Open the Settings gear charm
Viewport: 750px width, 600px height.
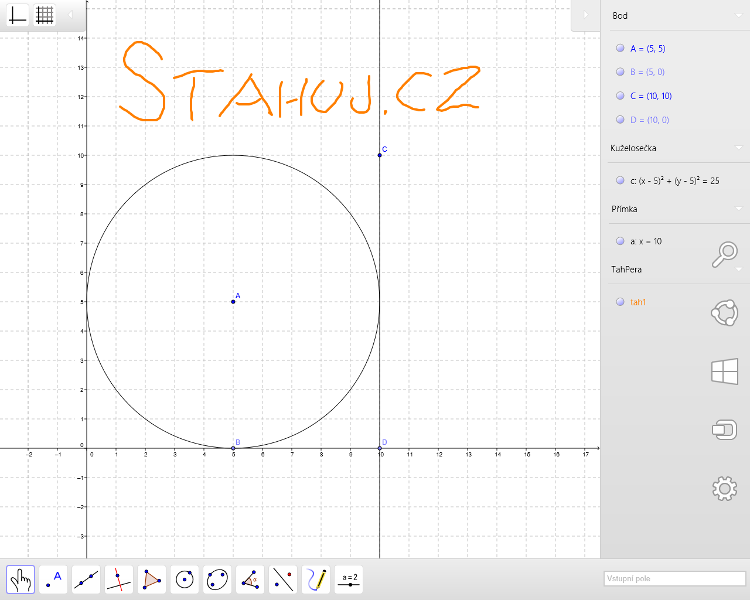[725, 489]
